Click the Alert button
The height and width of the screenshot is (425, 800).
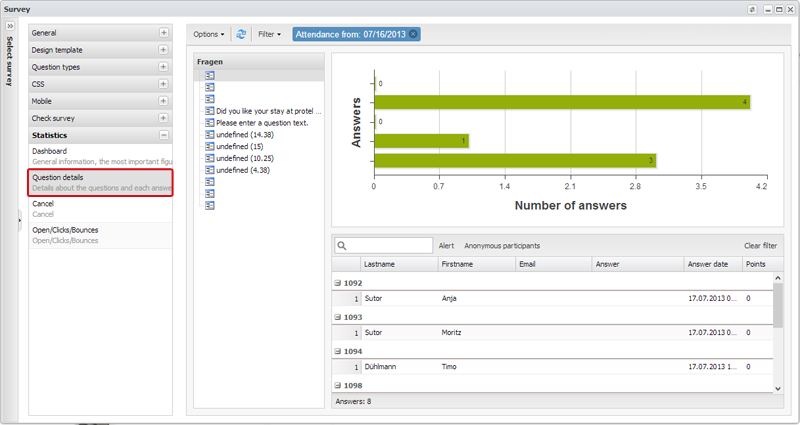click(446, 245)
